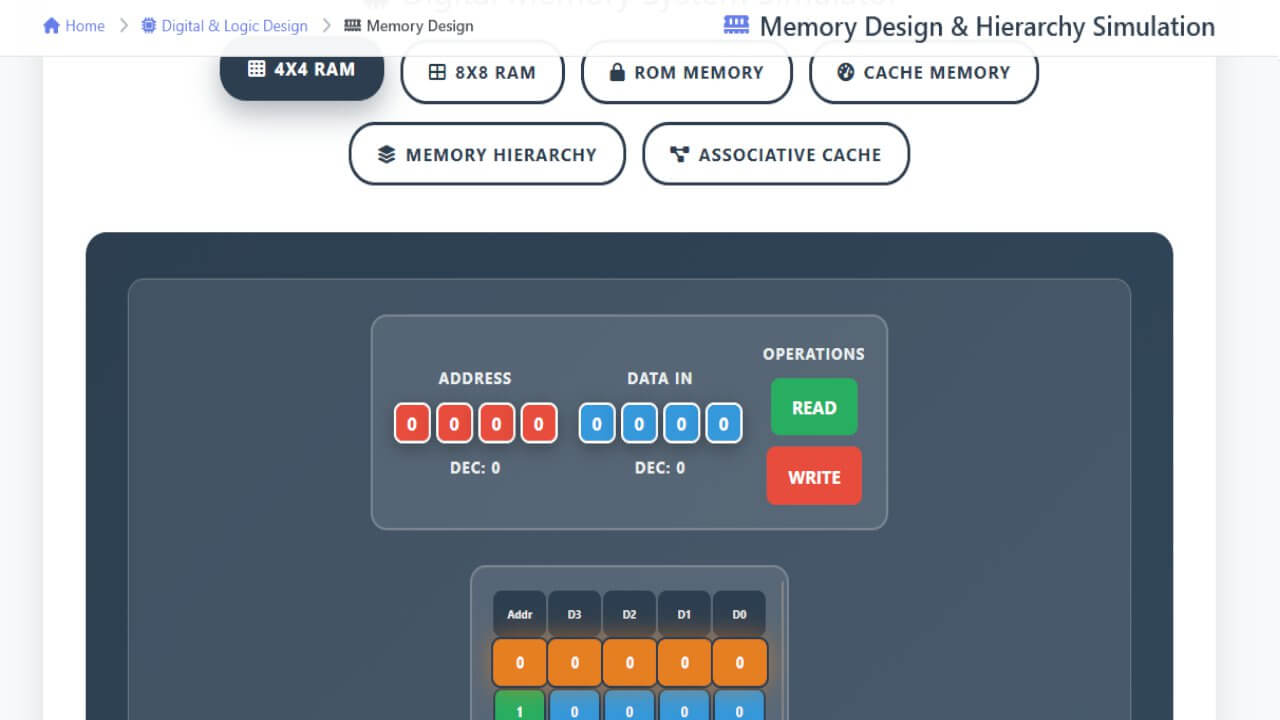Click the compass icon on the Cache Memory tab

845,71
